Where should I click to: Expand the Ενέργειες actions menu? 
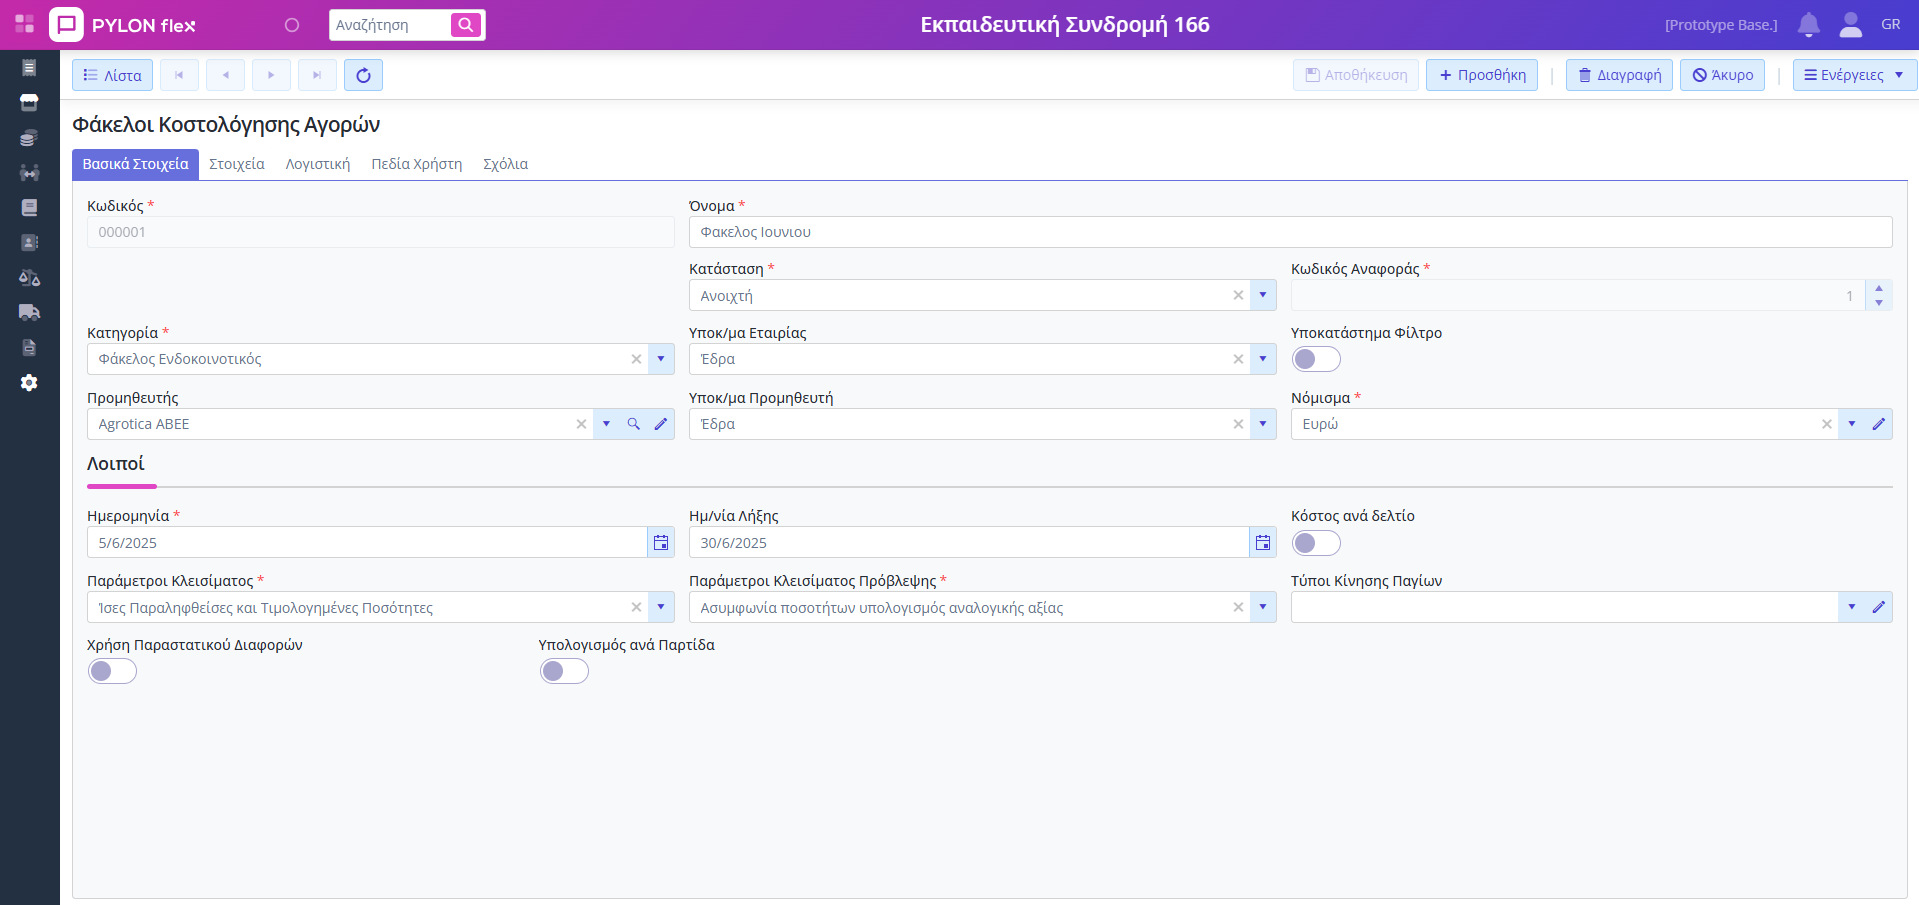pos(1854,75)
